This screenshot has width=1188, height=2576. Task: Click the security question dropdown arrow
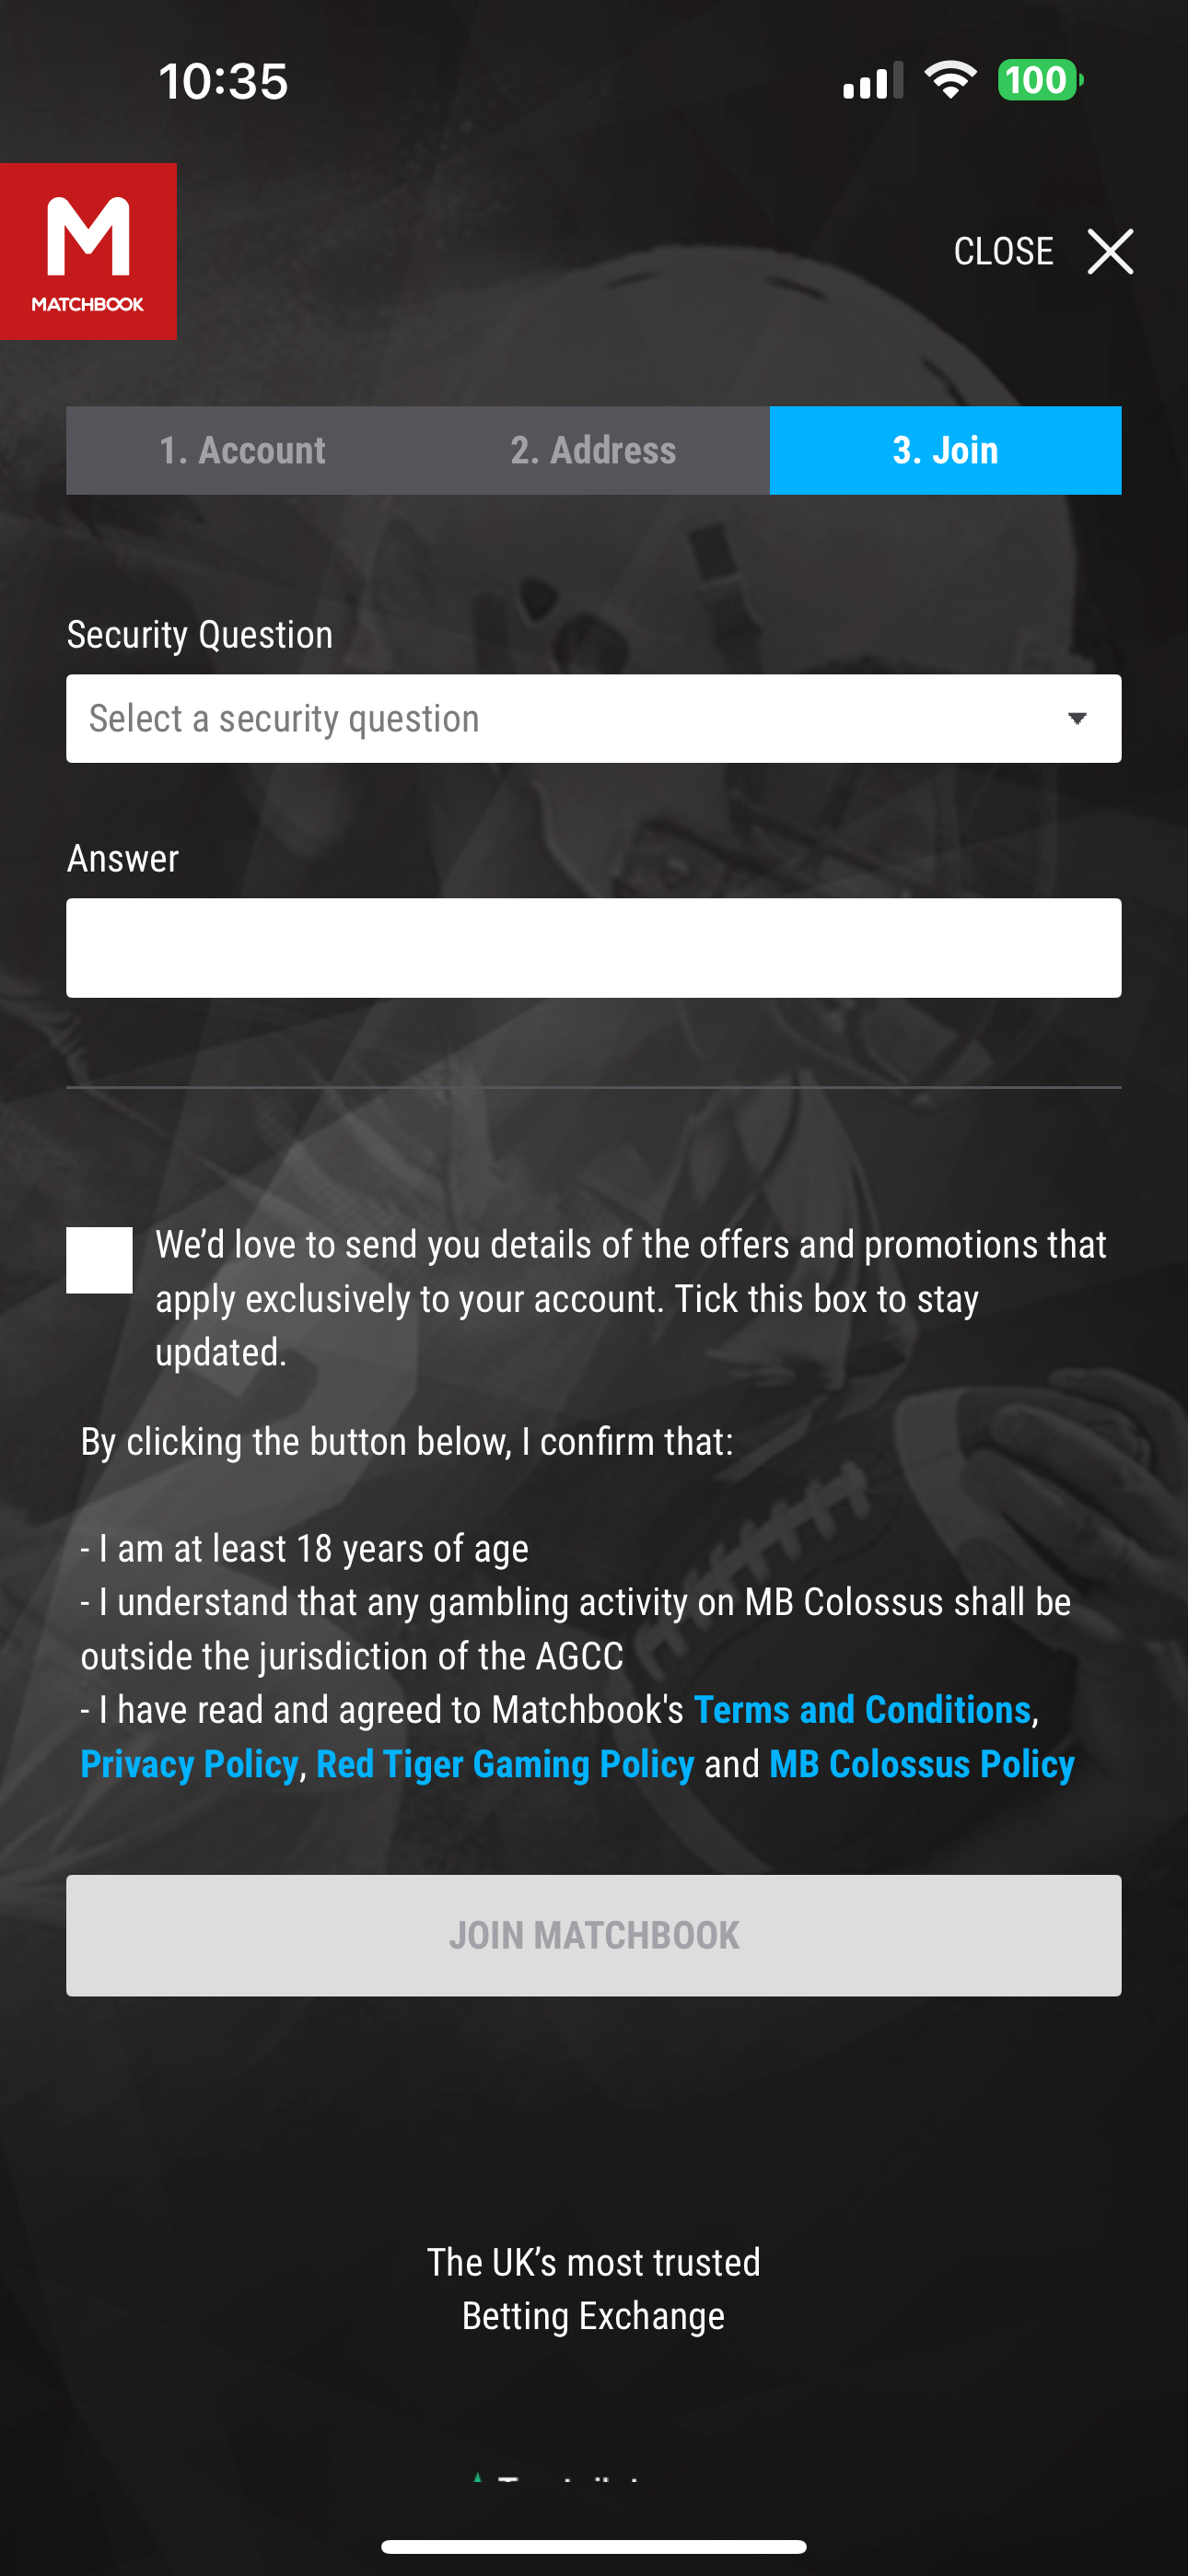click(x=1077, y=719)
